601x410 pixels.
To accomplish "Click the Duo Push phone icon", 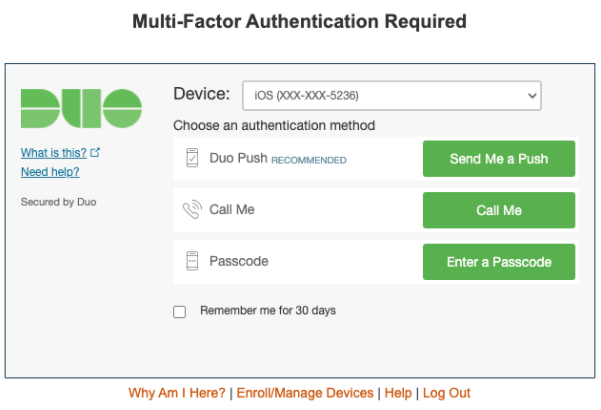I will 192,159.
